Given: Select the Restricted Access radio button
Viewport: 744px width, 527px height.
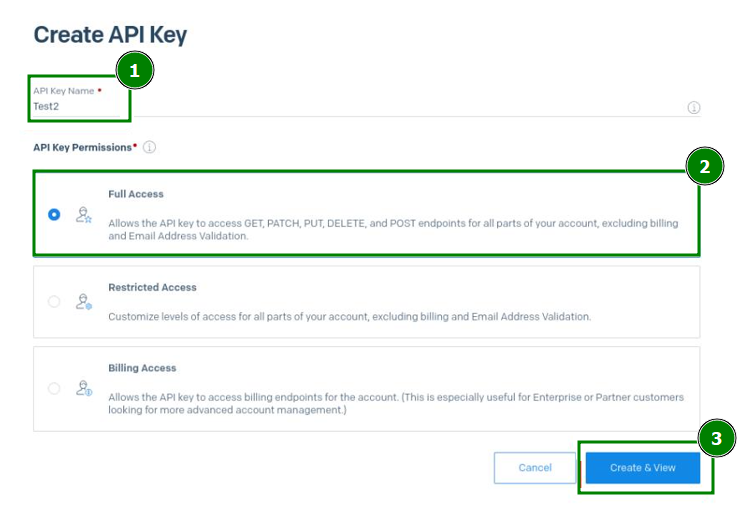Looking at the screenshot, I should click(x=54, y=302).
